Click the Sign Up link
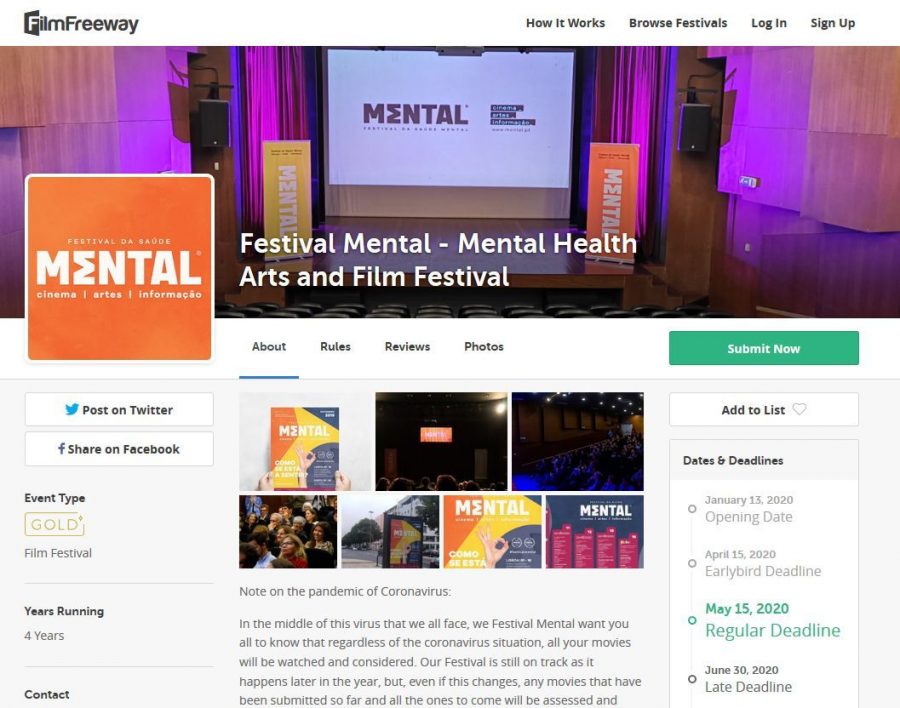 832,23
